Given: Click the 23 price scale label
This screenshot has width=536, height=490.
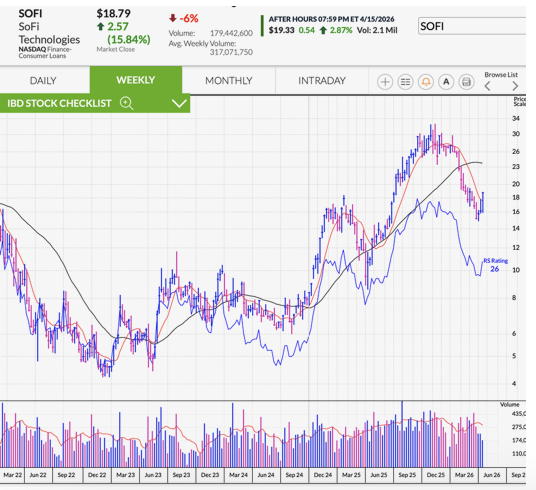Looking at the screenshot, I should (516, 167).
